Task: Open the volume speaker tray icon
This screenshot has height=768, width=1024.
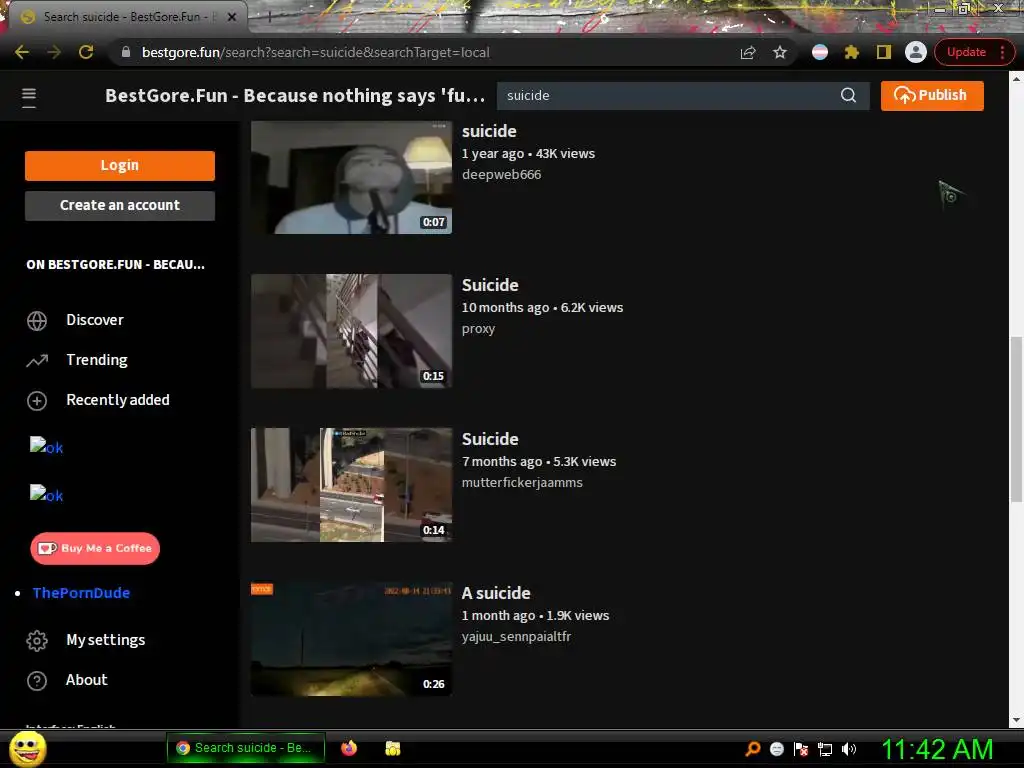Action: click(x=848, y=749)
